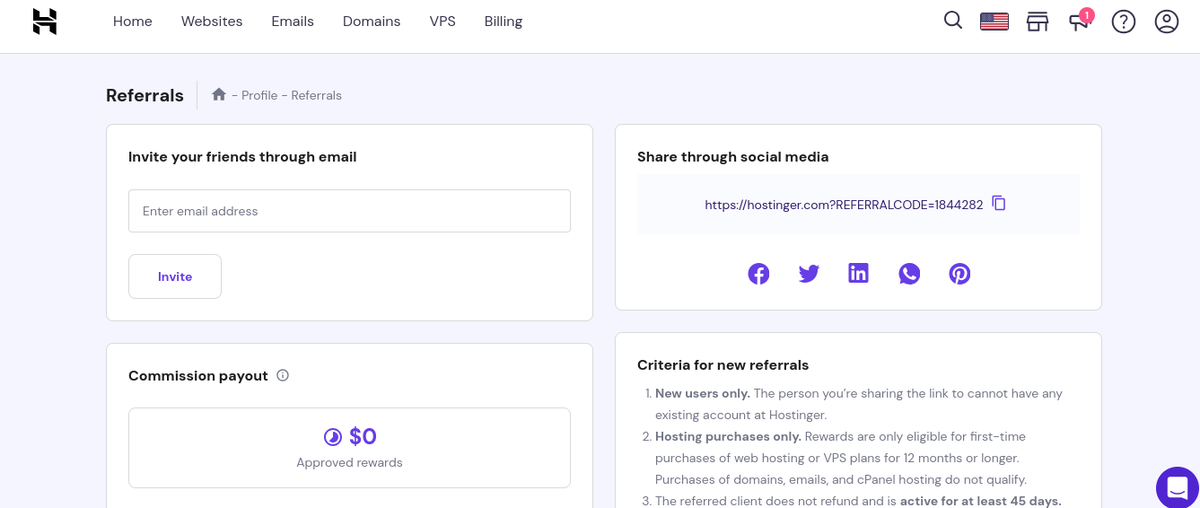Click the 'New users only.' criterion text
Viewport: 1200px width, 508px height.
702,393
